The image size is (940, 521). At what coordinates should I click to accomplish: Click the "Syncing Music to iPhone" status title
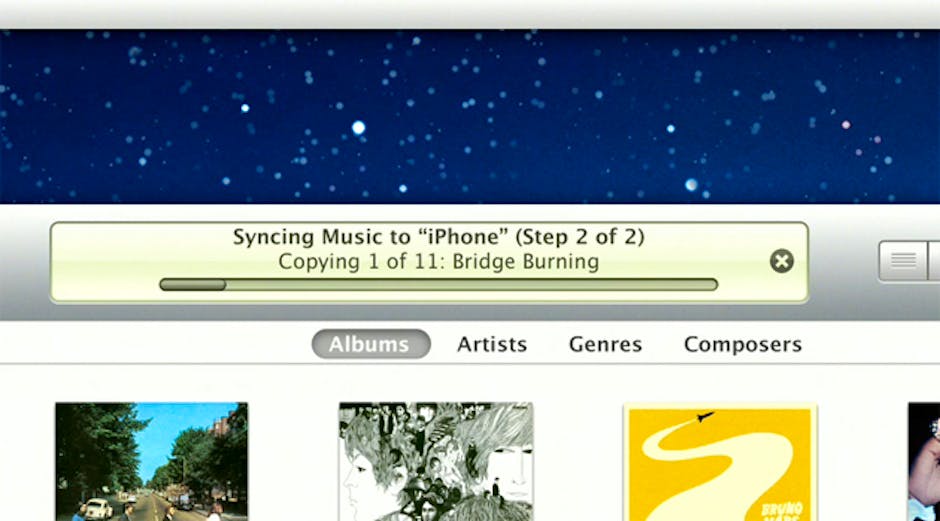pyautogui.click(x=438, y=237)
